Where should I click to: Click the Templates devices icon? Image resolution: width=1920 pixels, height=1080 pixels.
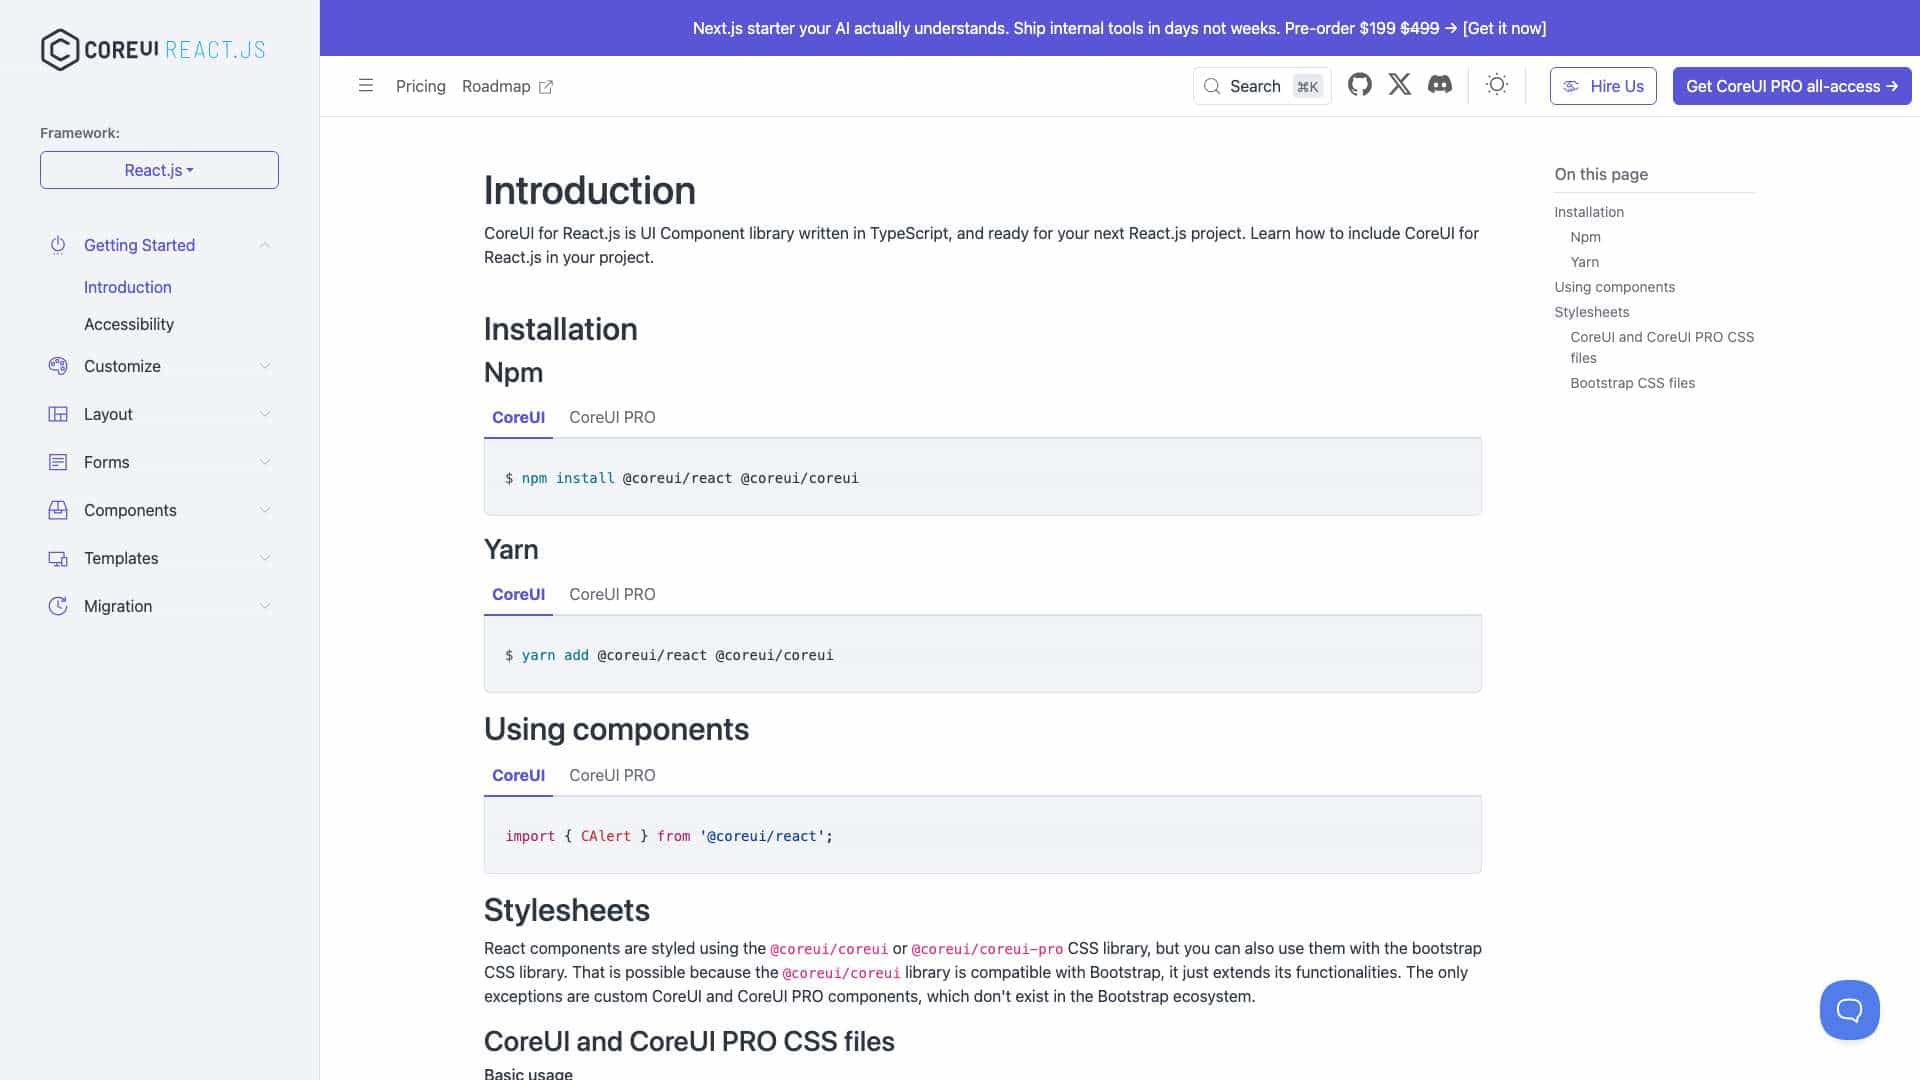tap(58, 558)
